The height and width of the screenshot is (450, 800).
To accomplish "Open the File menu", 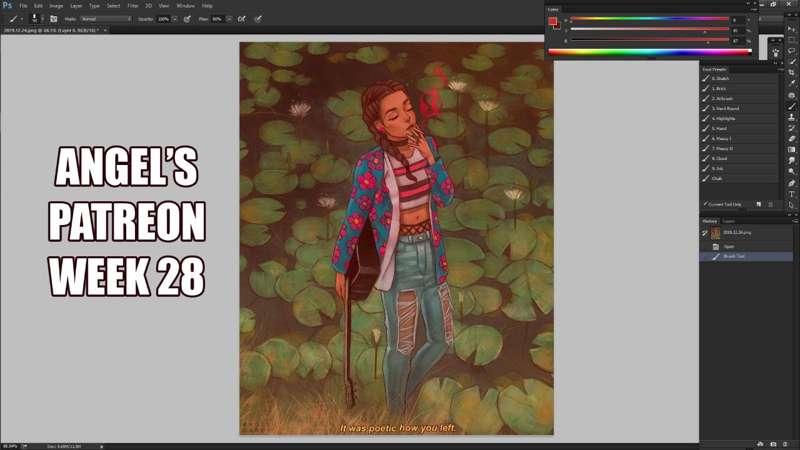I will pos(23,6).
